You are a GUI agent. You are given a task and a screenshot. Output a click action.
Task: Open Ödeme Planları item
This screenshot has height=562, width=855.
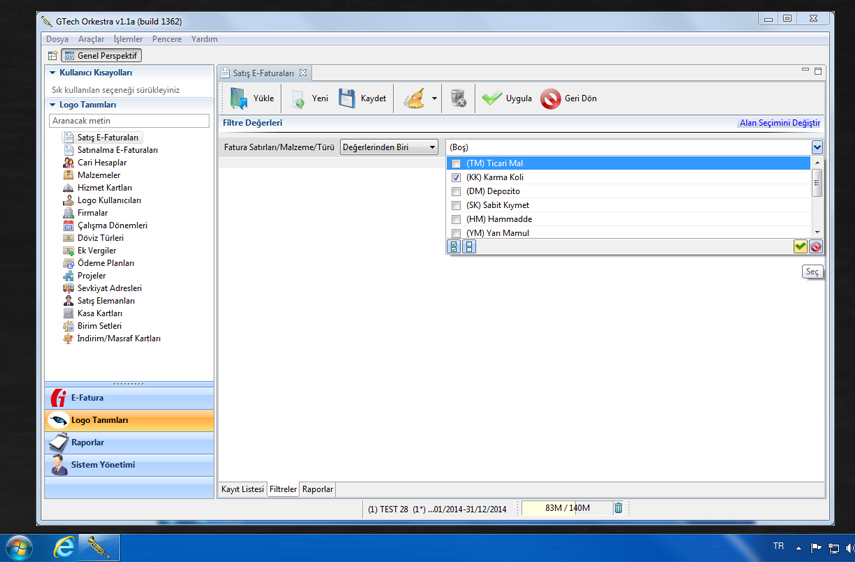click(x=105, y=263)
